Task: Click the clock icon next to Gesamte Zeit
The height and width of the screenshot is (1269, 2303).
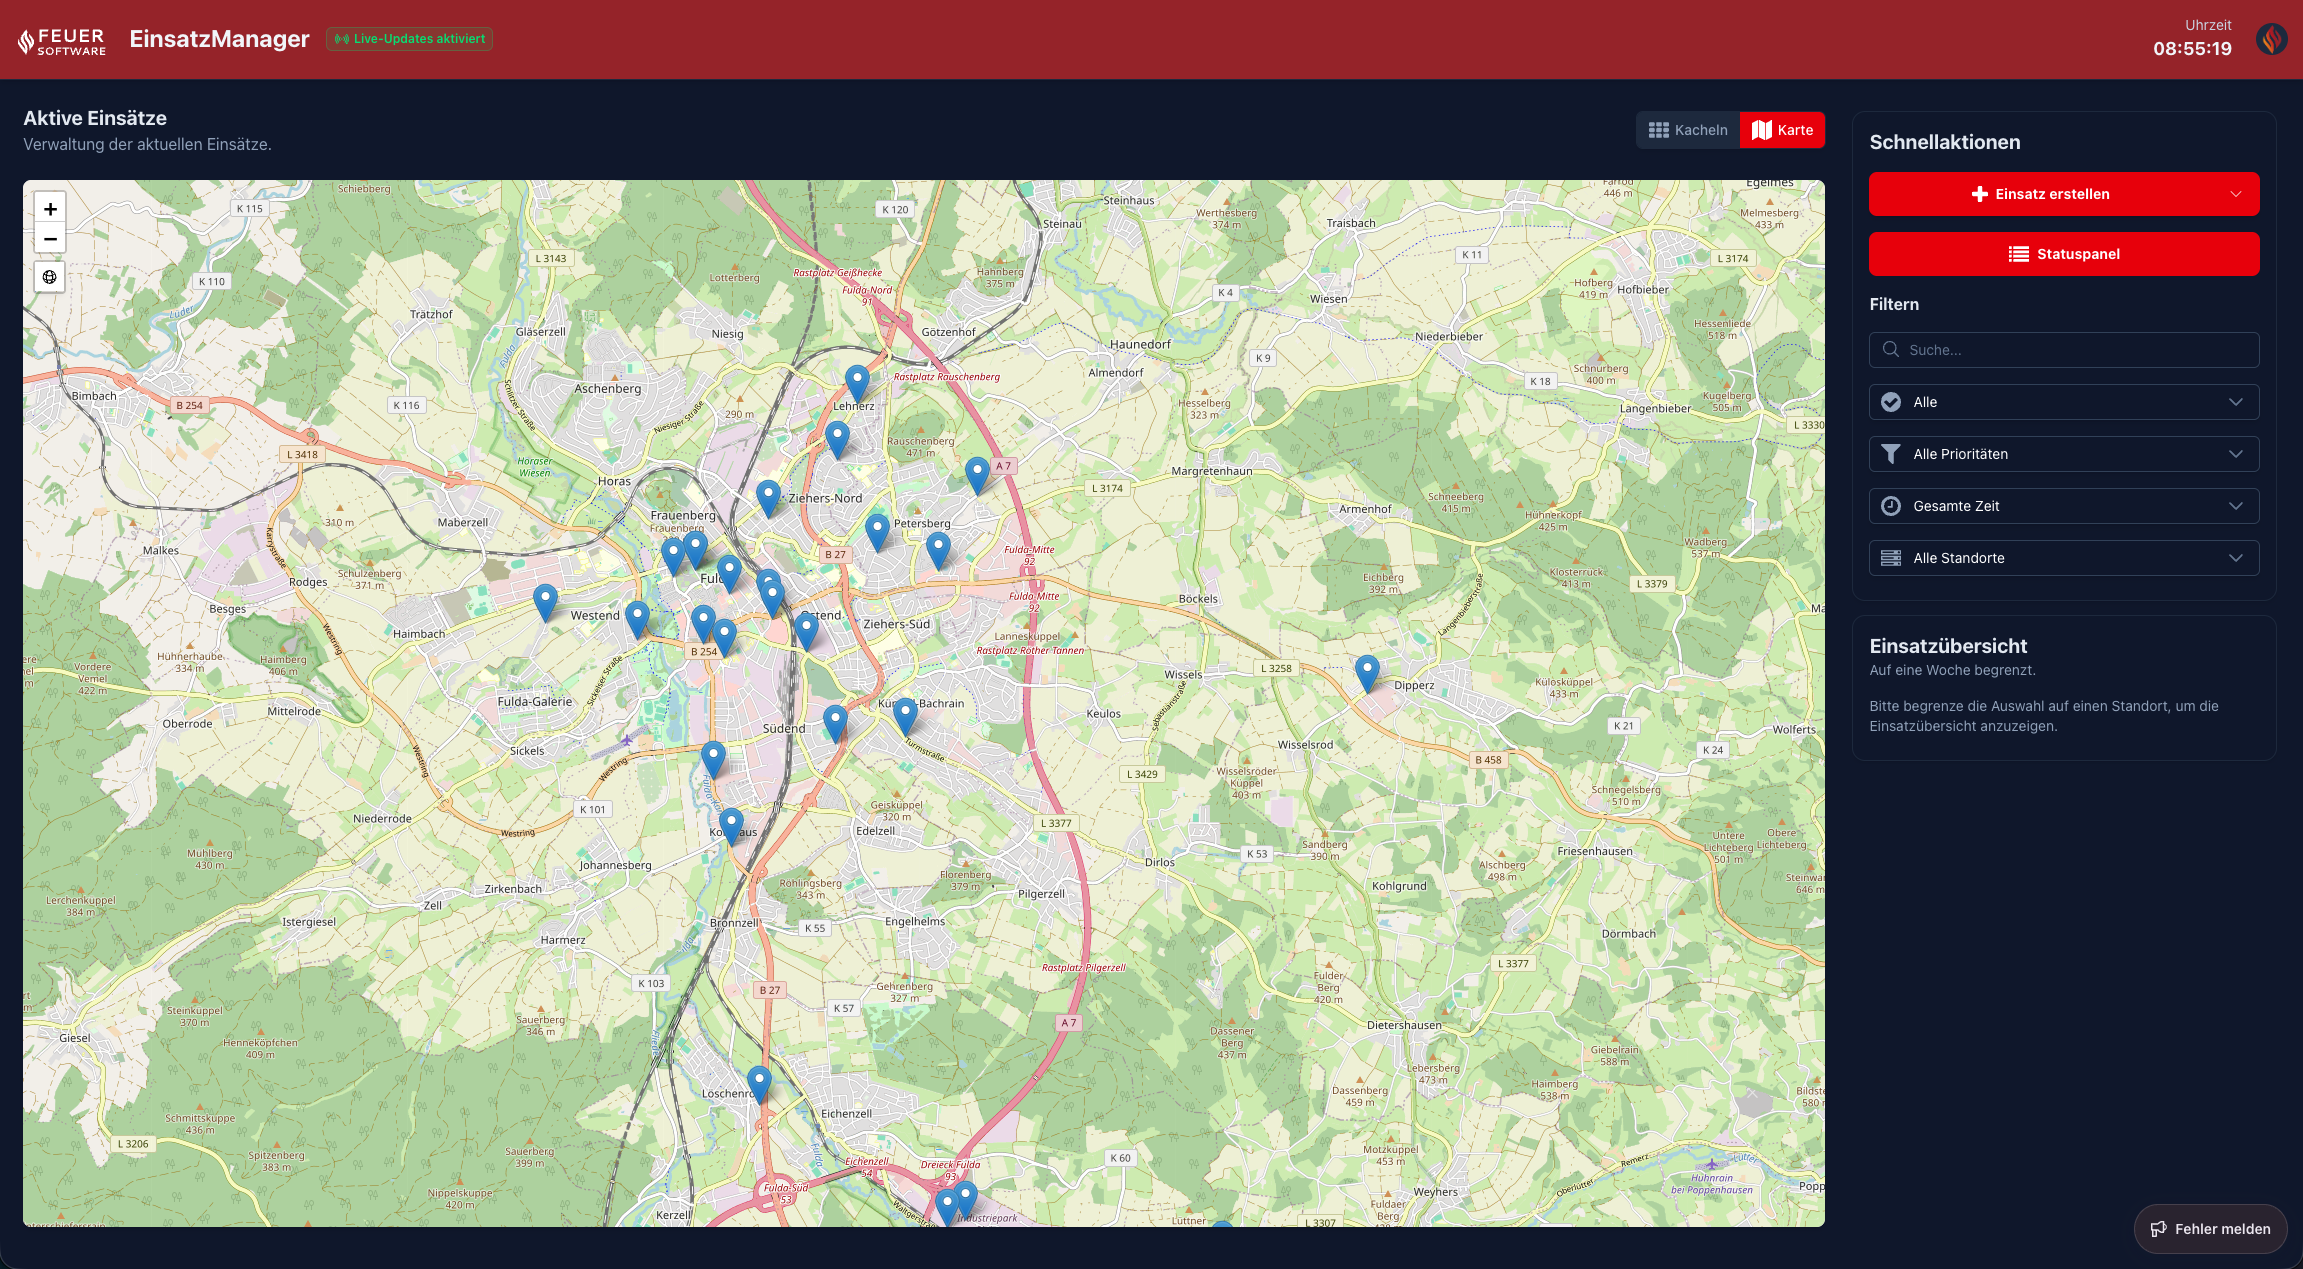Action: tap(1891, 506)
